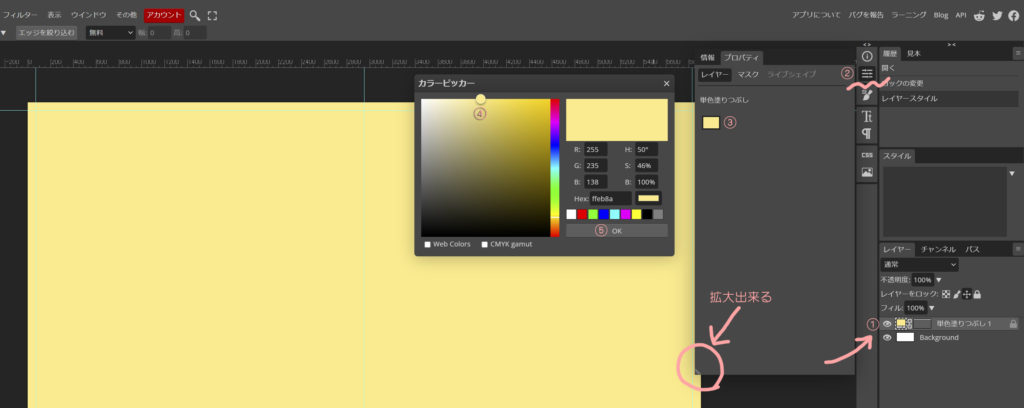Click the red アカウント button
This screenshot has width=1024, height=408.
click(163, 16)
